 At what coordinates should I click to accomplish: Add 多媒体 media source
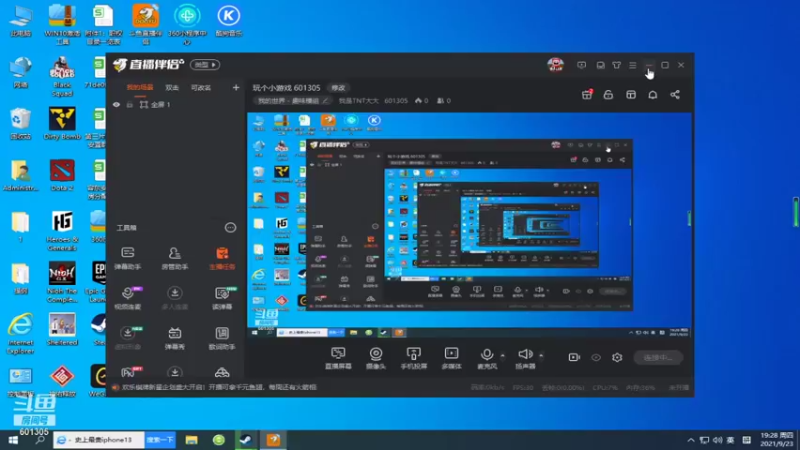coord(451,358)
